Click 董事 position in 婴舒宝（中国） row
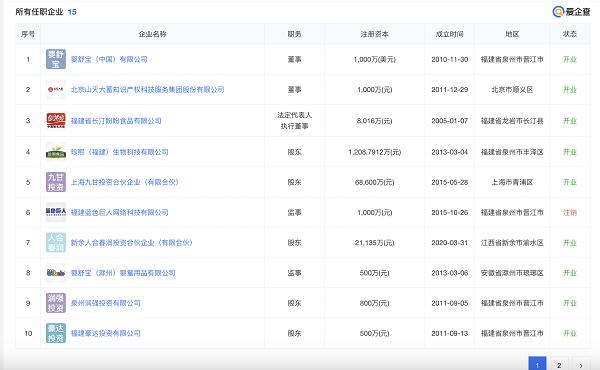Screen dimensions: 600x370 click(294, 59)
